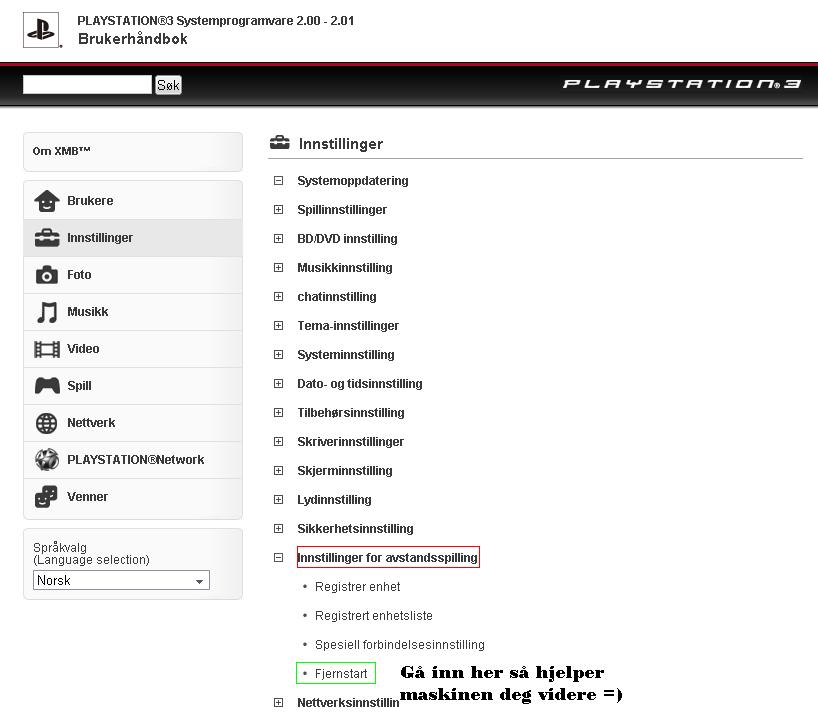Expand the Nettverksinnstilling section
This screenshot has width=818, height=723.
click(x=279, y=703)
